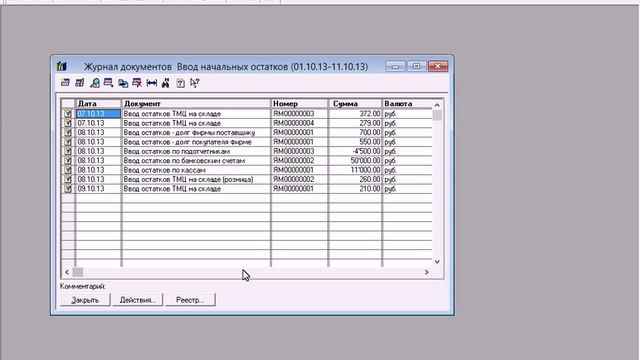The height and width of the screenshot is (360, 640).
Task: Click the document name in the 210.00 row
Action: [x=172, y=189]
